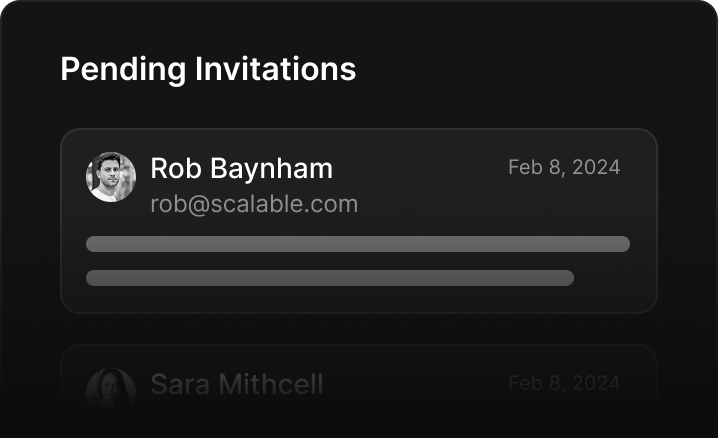
Task: Click the rob@scalable.com email address
Action: (x=254, y=204)
